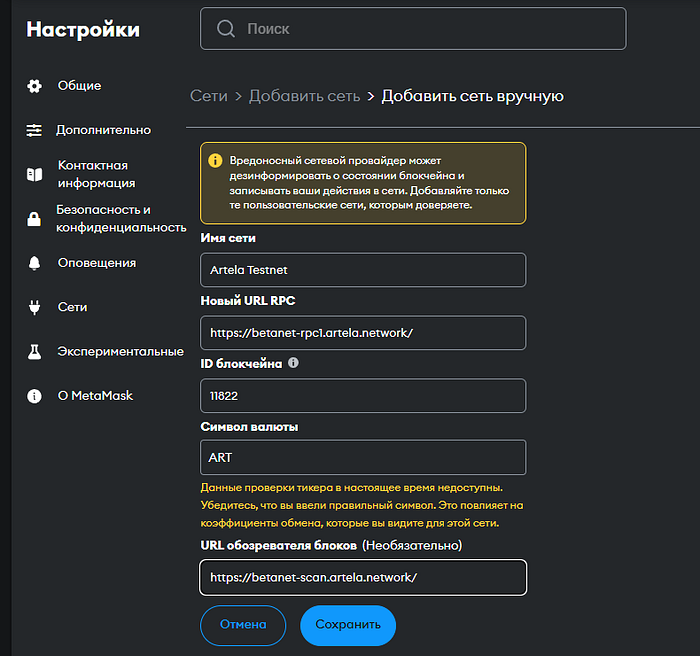The height and width of the screenshot is (656, 700).
Task: Click the Новый URL RPC label
Action: pos(248,301)
